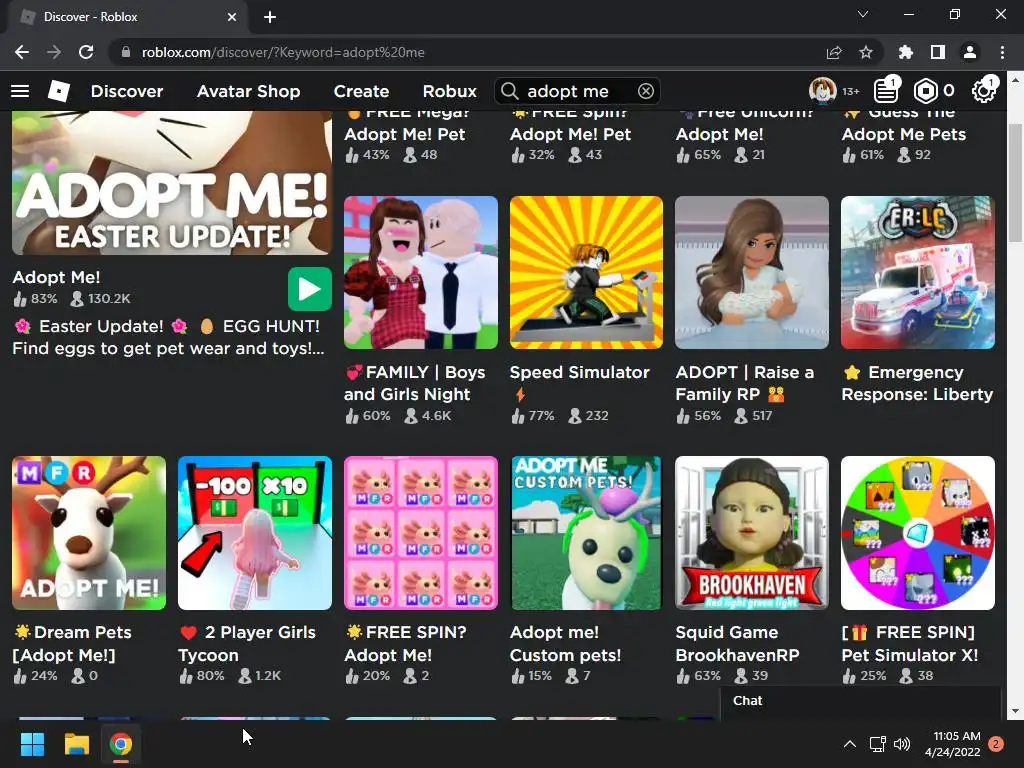Open the settings gear icon
Screen dimensions: 1024x768
(x=984, y=91)
